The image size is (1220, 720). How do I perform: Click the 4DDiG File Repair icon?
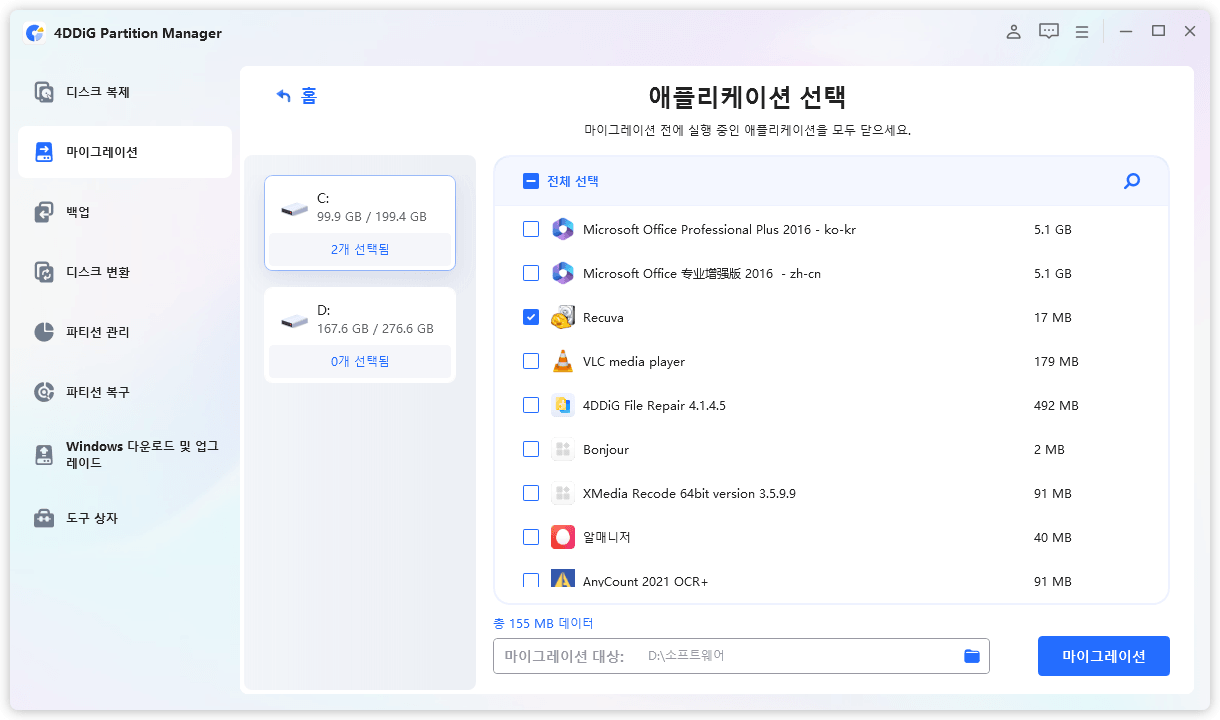pyautogui.click(x=563, y=405)
